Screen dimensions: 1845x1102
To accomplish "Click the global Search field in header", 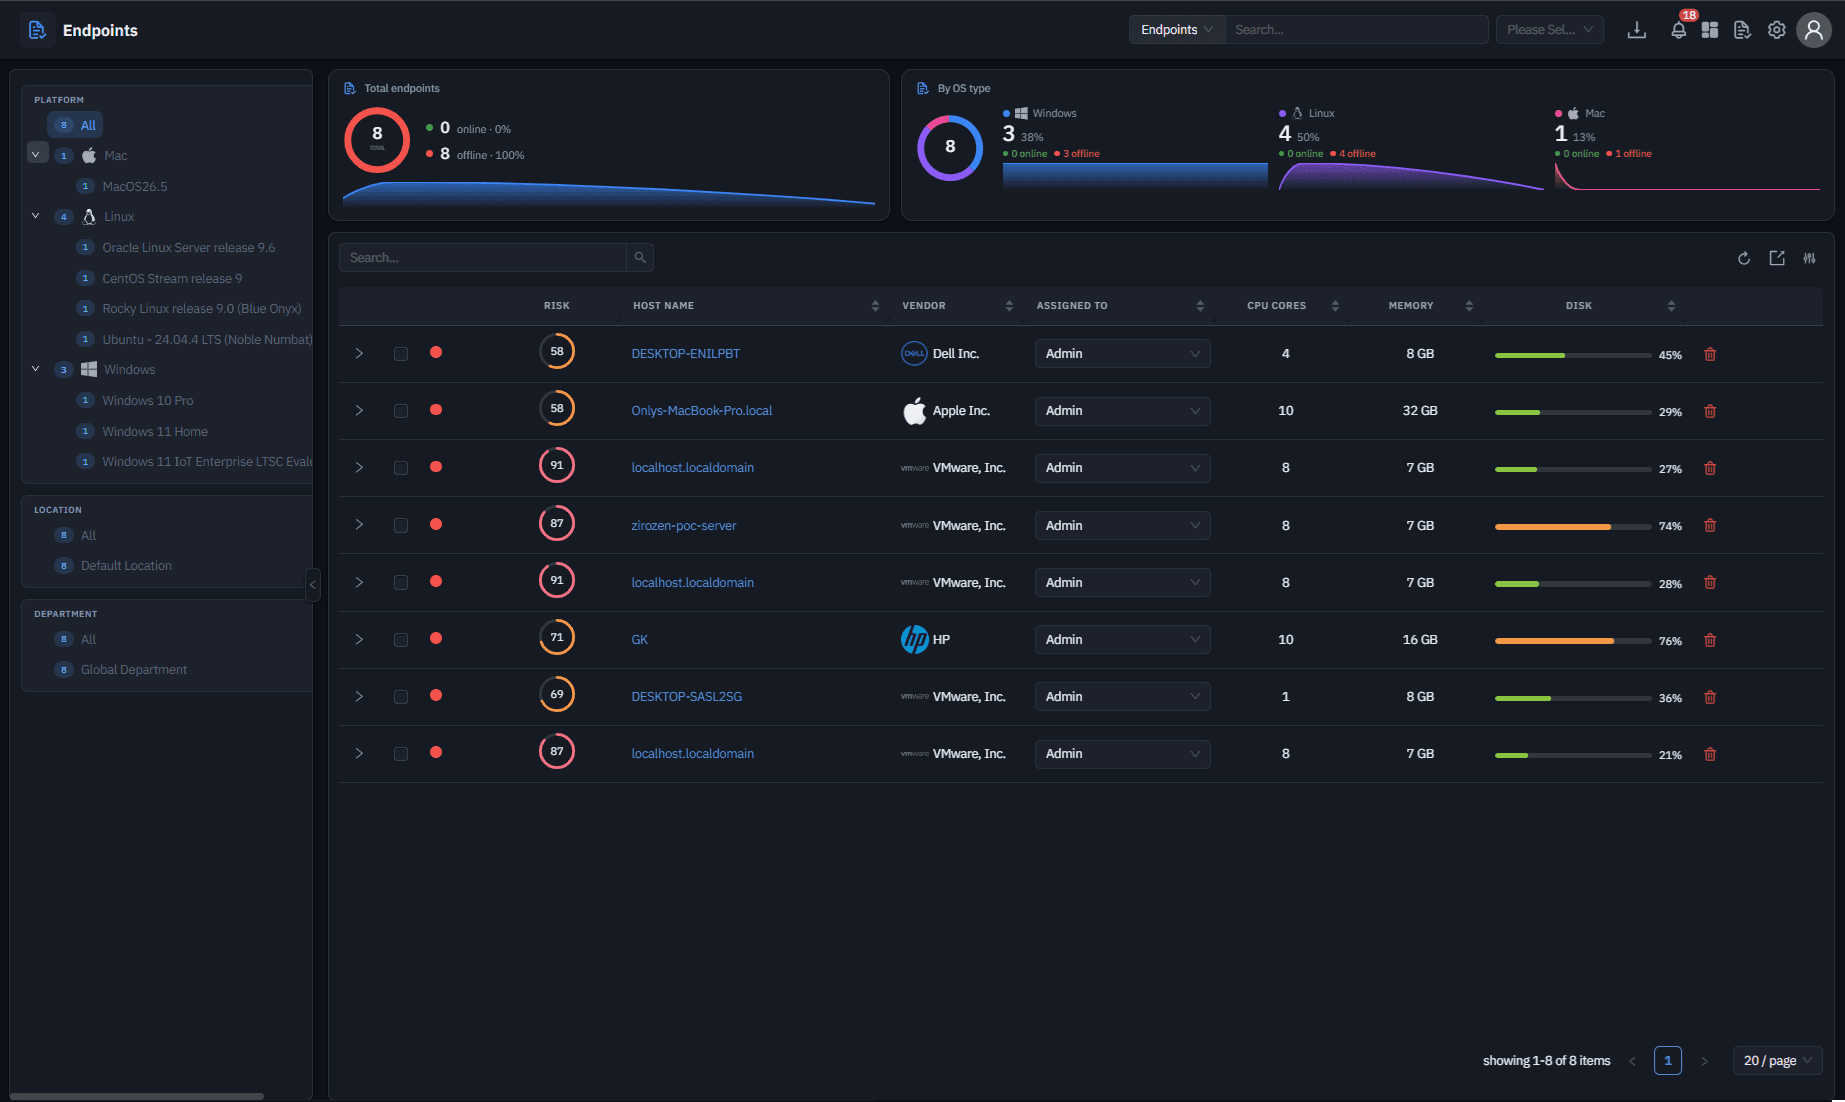I will point(1357,30).
